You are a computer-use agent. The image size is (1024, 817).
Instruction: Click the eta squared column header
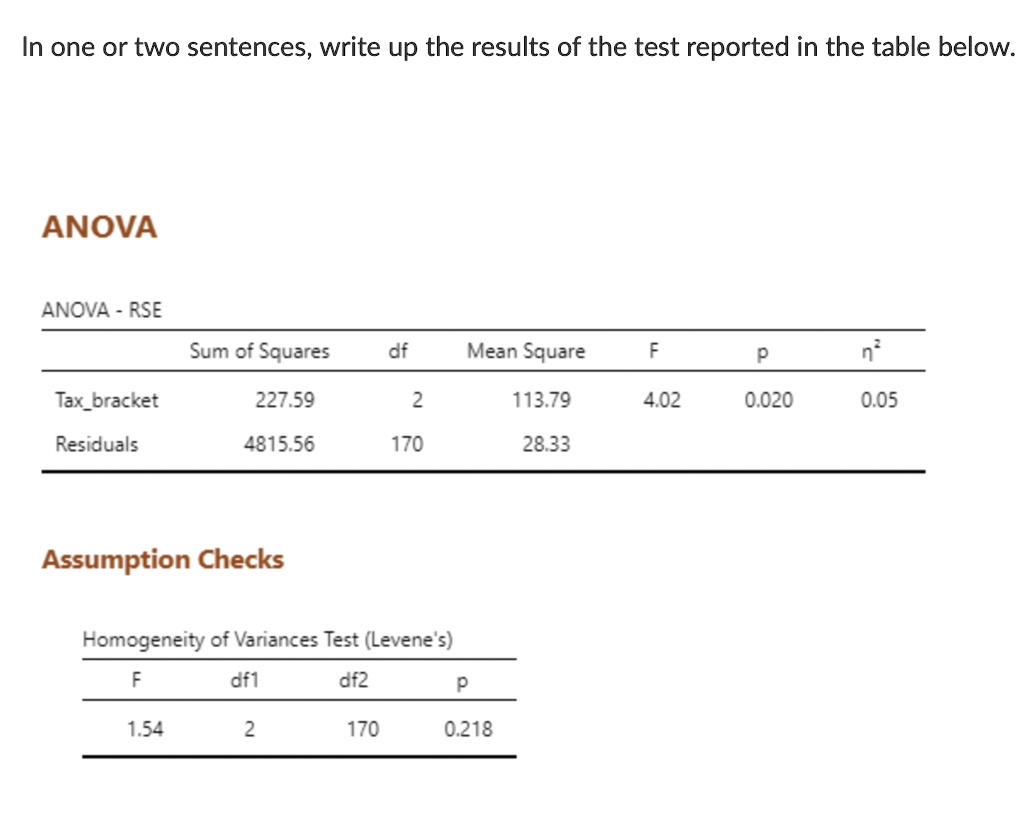click(871, 351)
